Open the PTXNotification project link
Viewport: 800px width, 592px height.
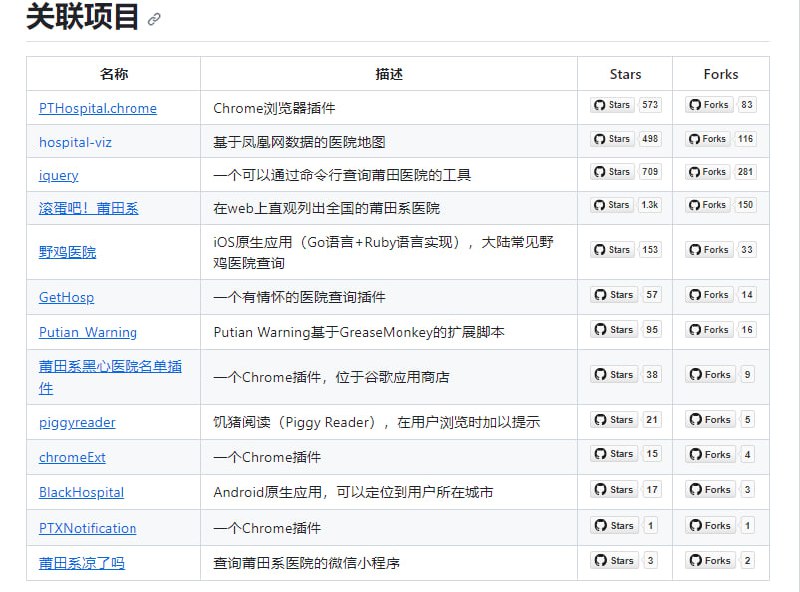click(89, 528)
